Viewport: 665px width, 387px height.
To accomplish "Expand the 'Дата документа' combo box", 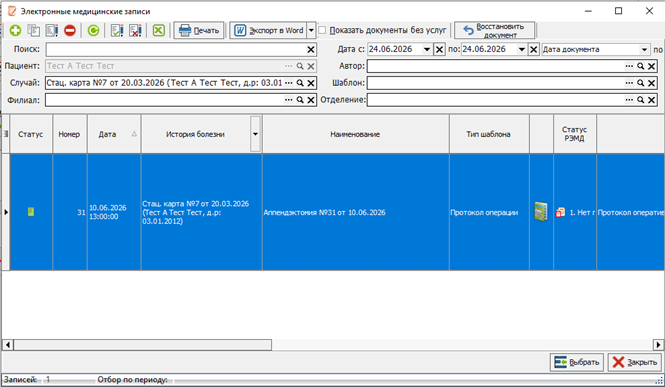I will tap(644, 50).
